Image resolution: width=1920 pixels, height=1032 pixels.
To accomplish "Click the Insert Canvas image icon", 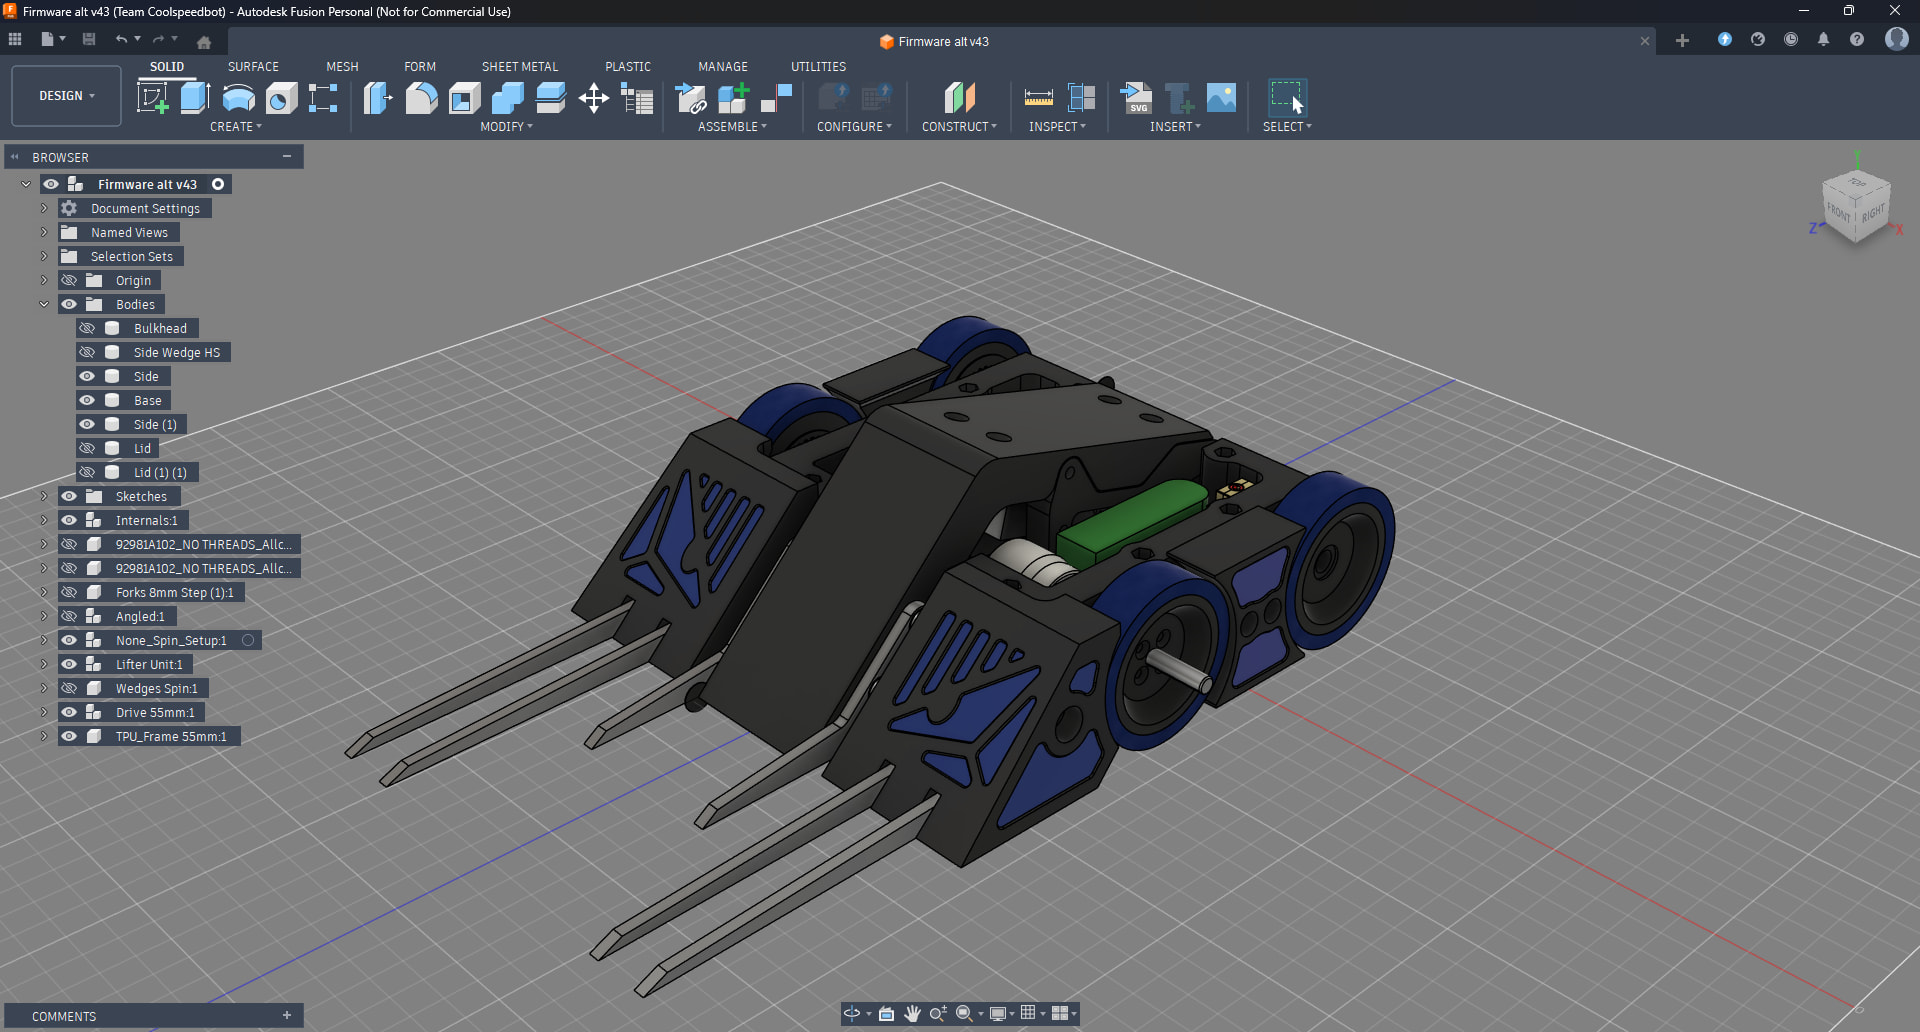I will [x=1221, y=98].
